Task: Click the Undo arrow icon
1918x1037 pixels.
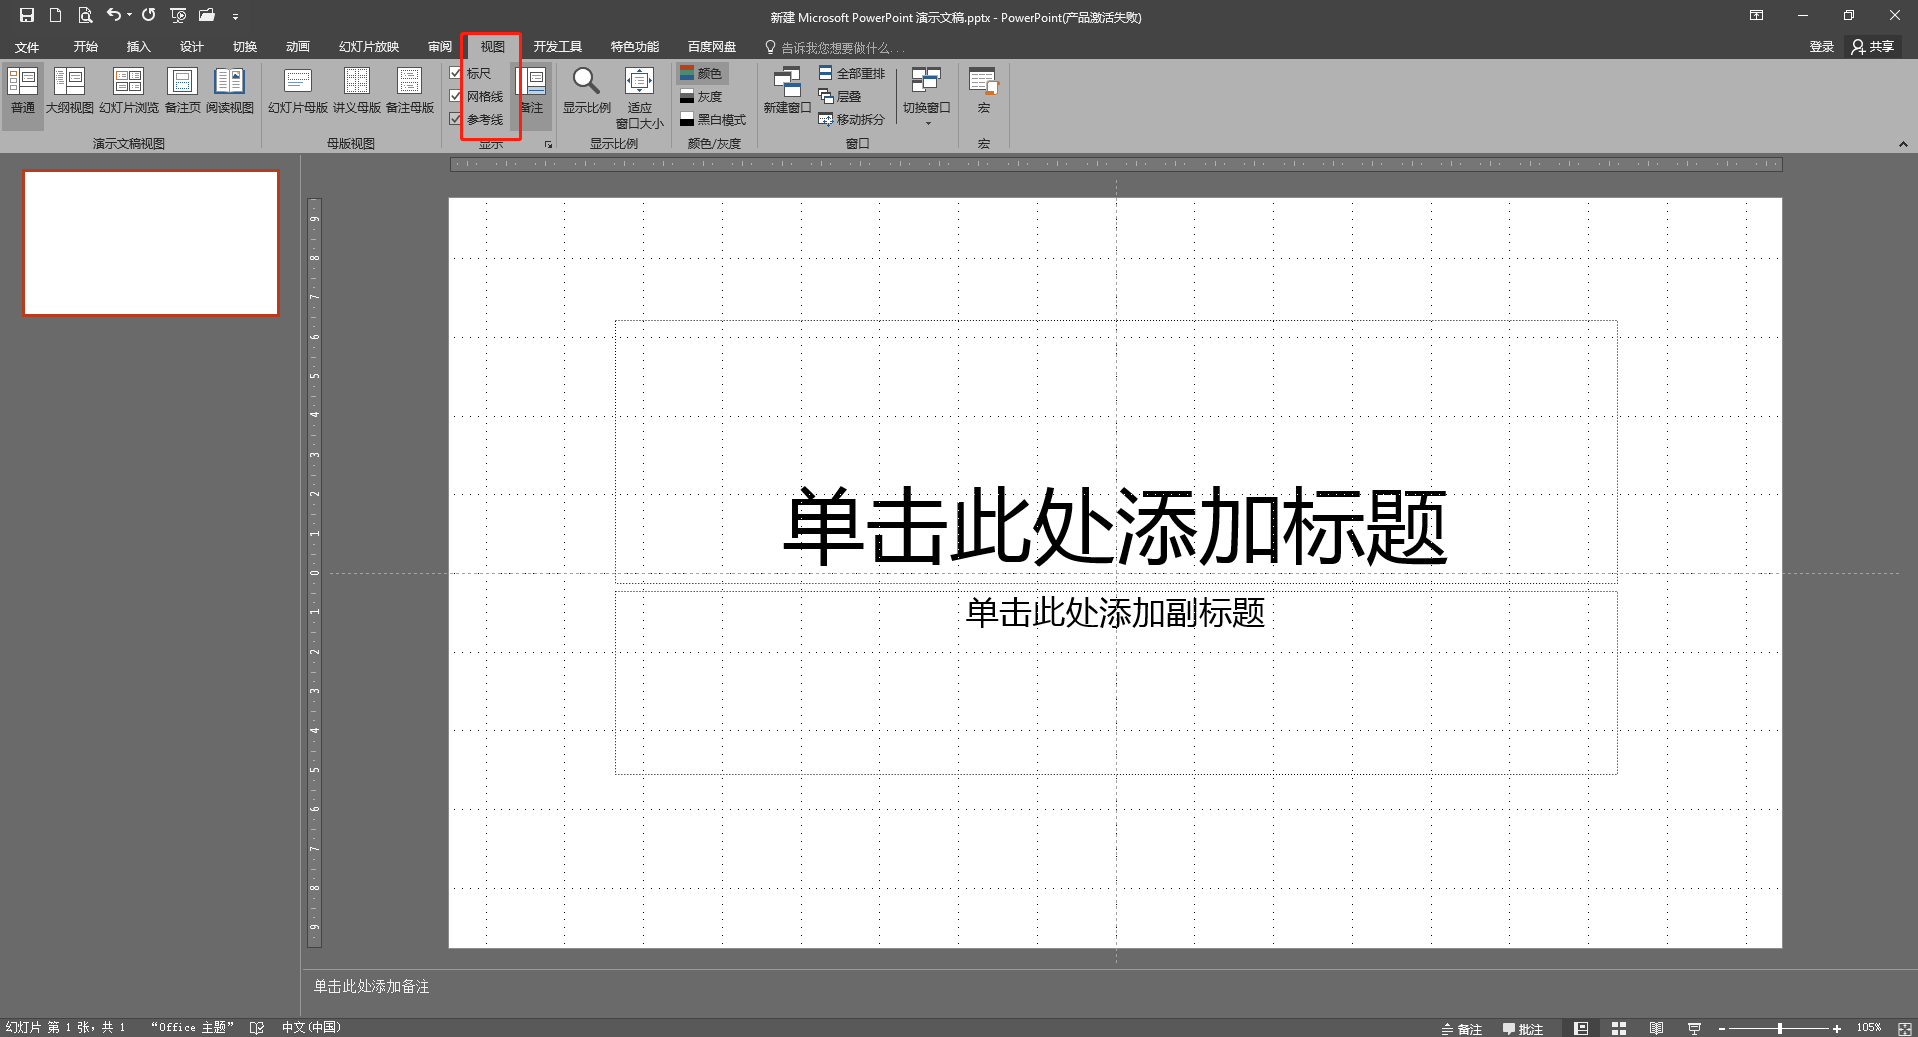Action: point(114,15)
